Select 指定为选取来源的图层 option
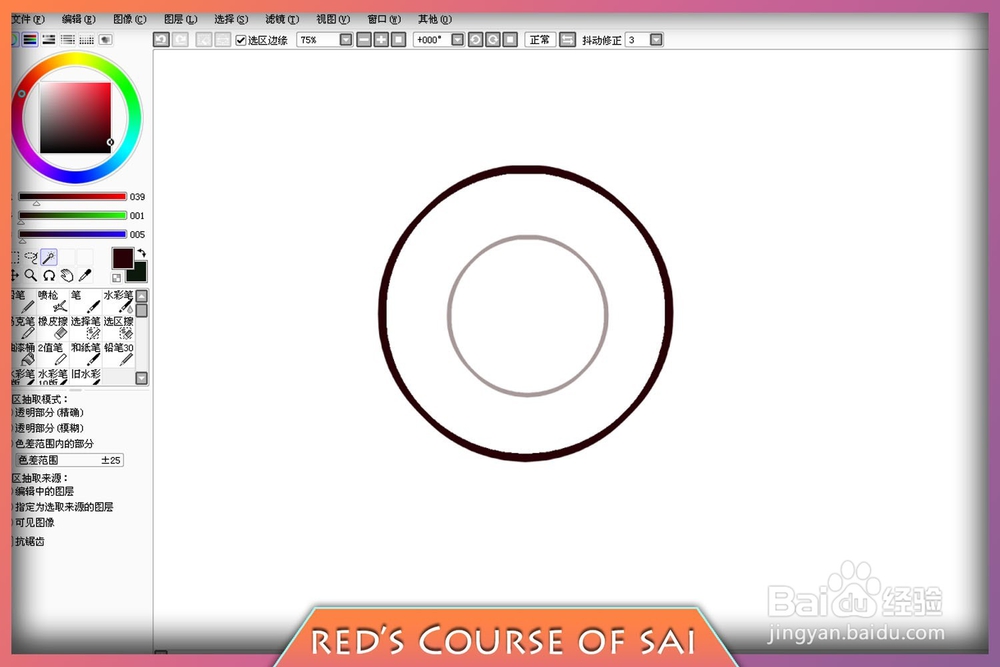The height and width of the screenshot is (667, 1000). pyautogui.click(x=63, y=507)
